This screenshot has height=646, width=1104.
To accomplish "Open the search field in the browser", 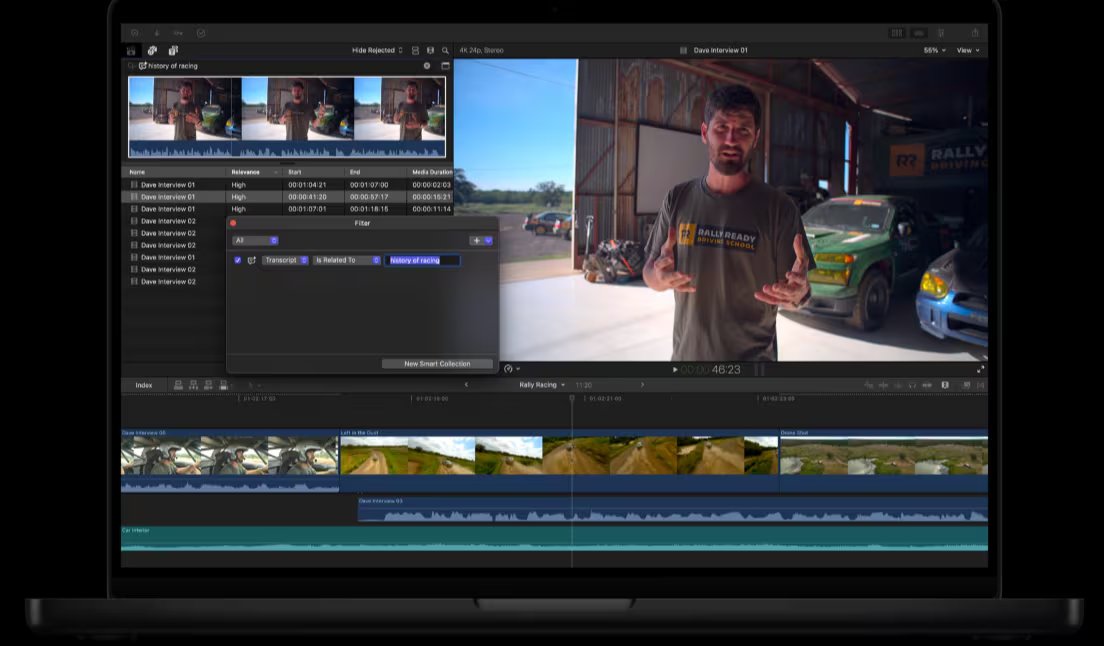I will pyautogui.click(x=445, y=50).
